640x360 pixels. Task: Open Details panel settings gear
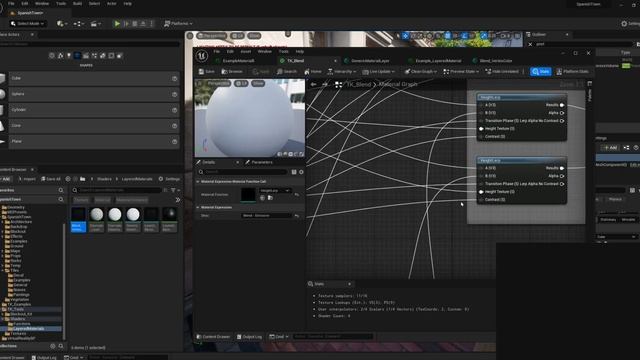click(301, 172)
